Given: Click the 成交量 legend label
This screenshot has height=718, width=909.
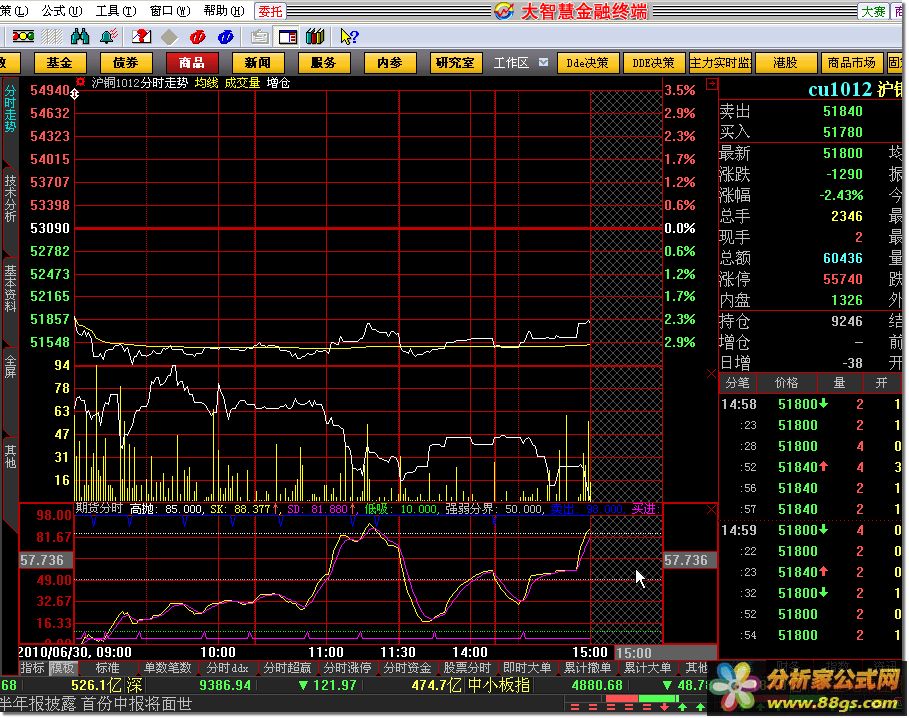Looking at the screenshot, I should pyautogui.click(x=242, y=83).
